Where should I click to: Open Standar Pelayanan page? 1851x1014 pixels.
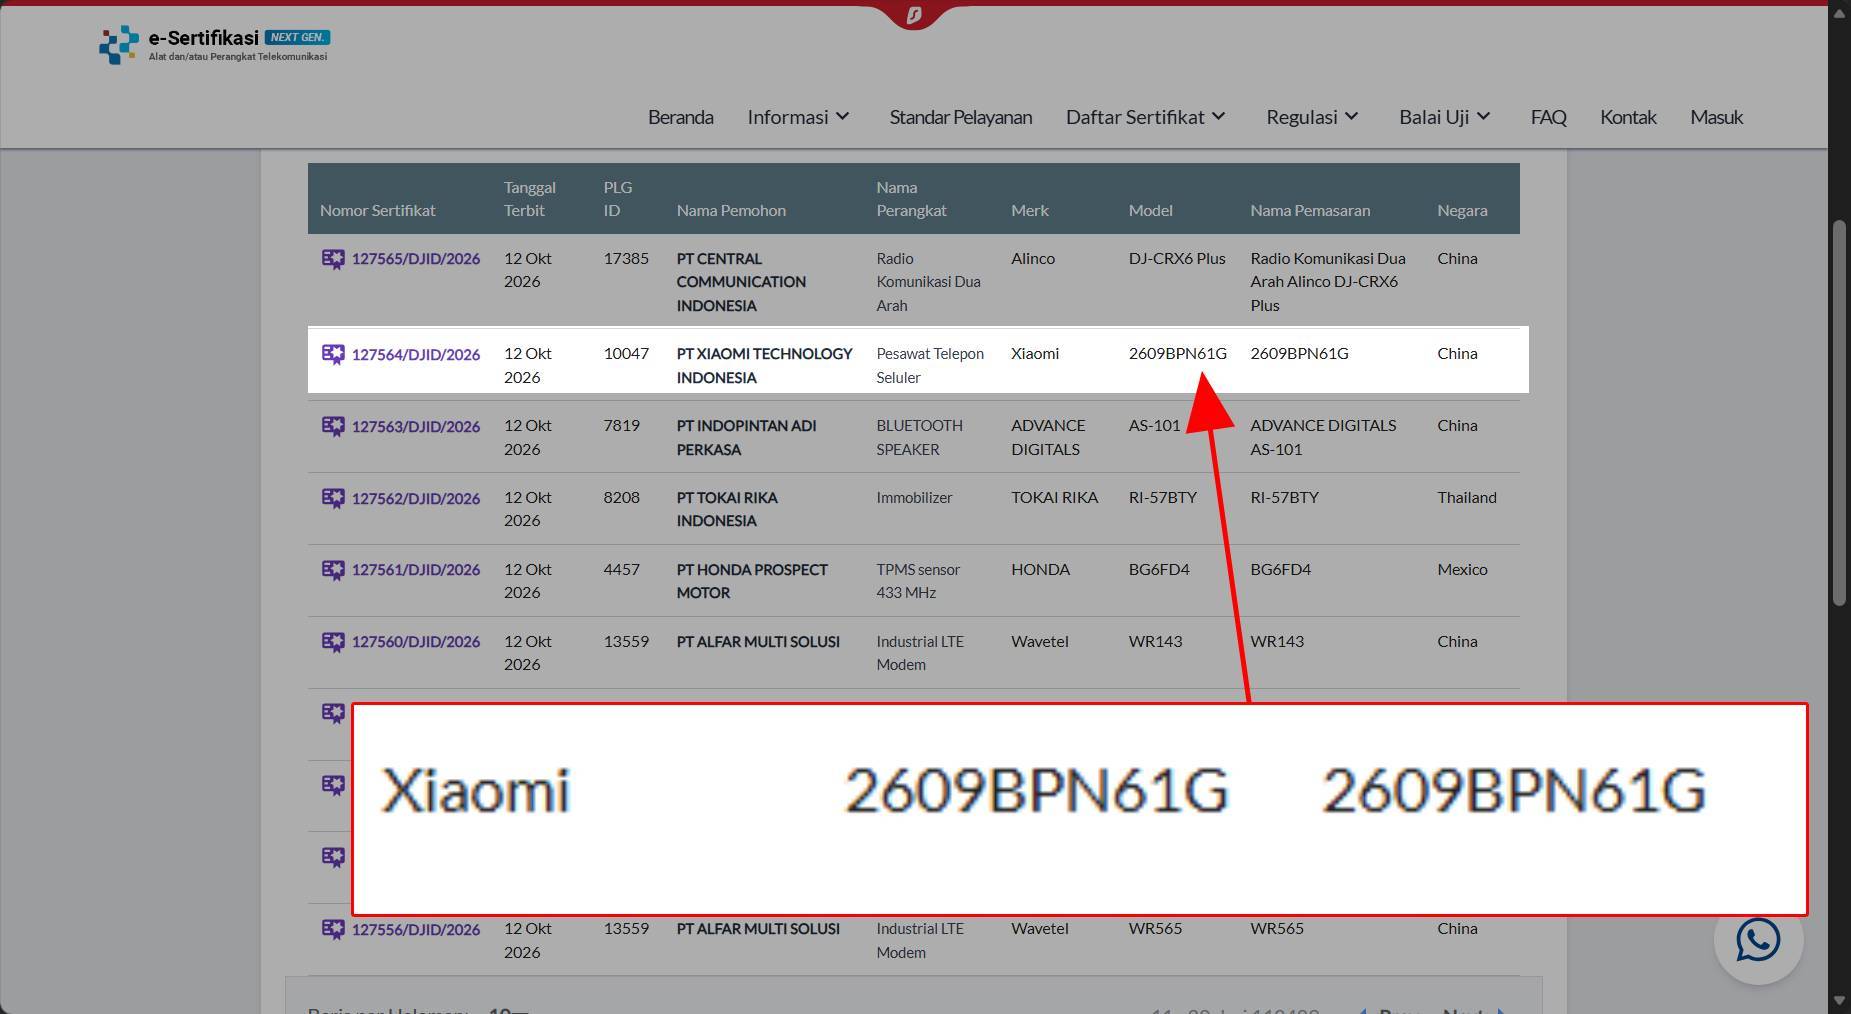click(x=961, y=117)
